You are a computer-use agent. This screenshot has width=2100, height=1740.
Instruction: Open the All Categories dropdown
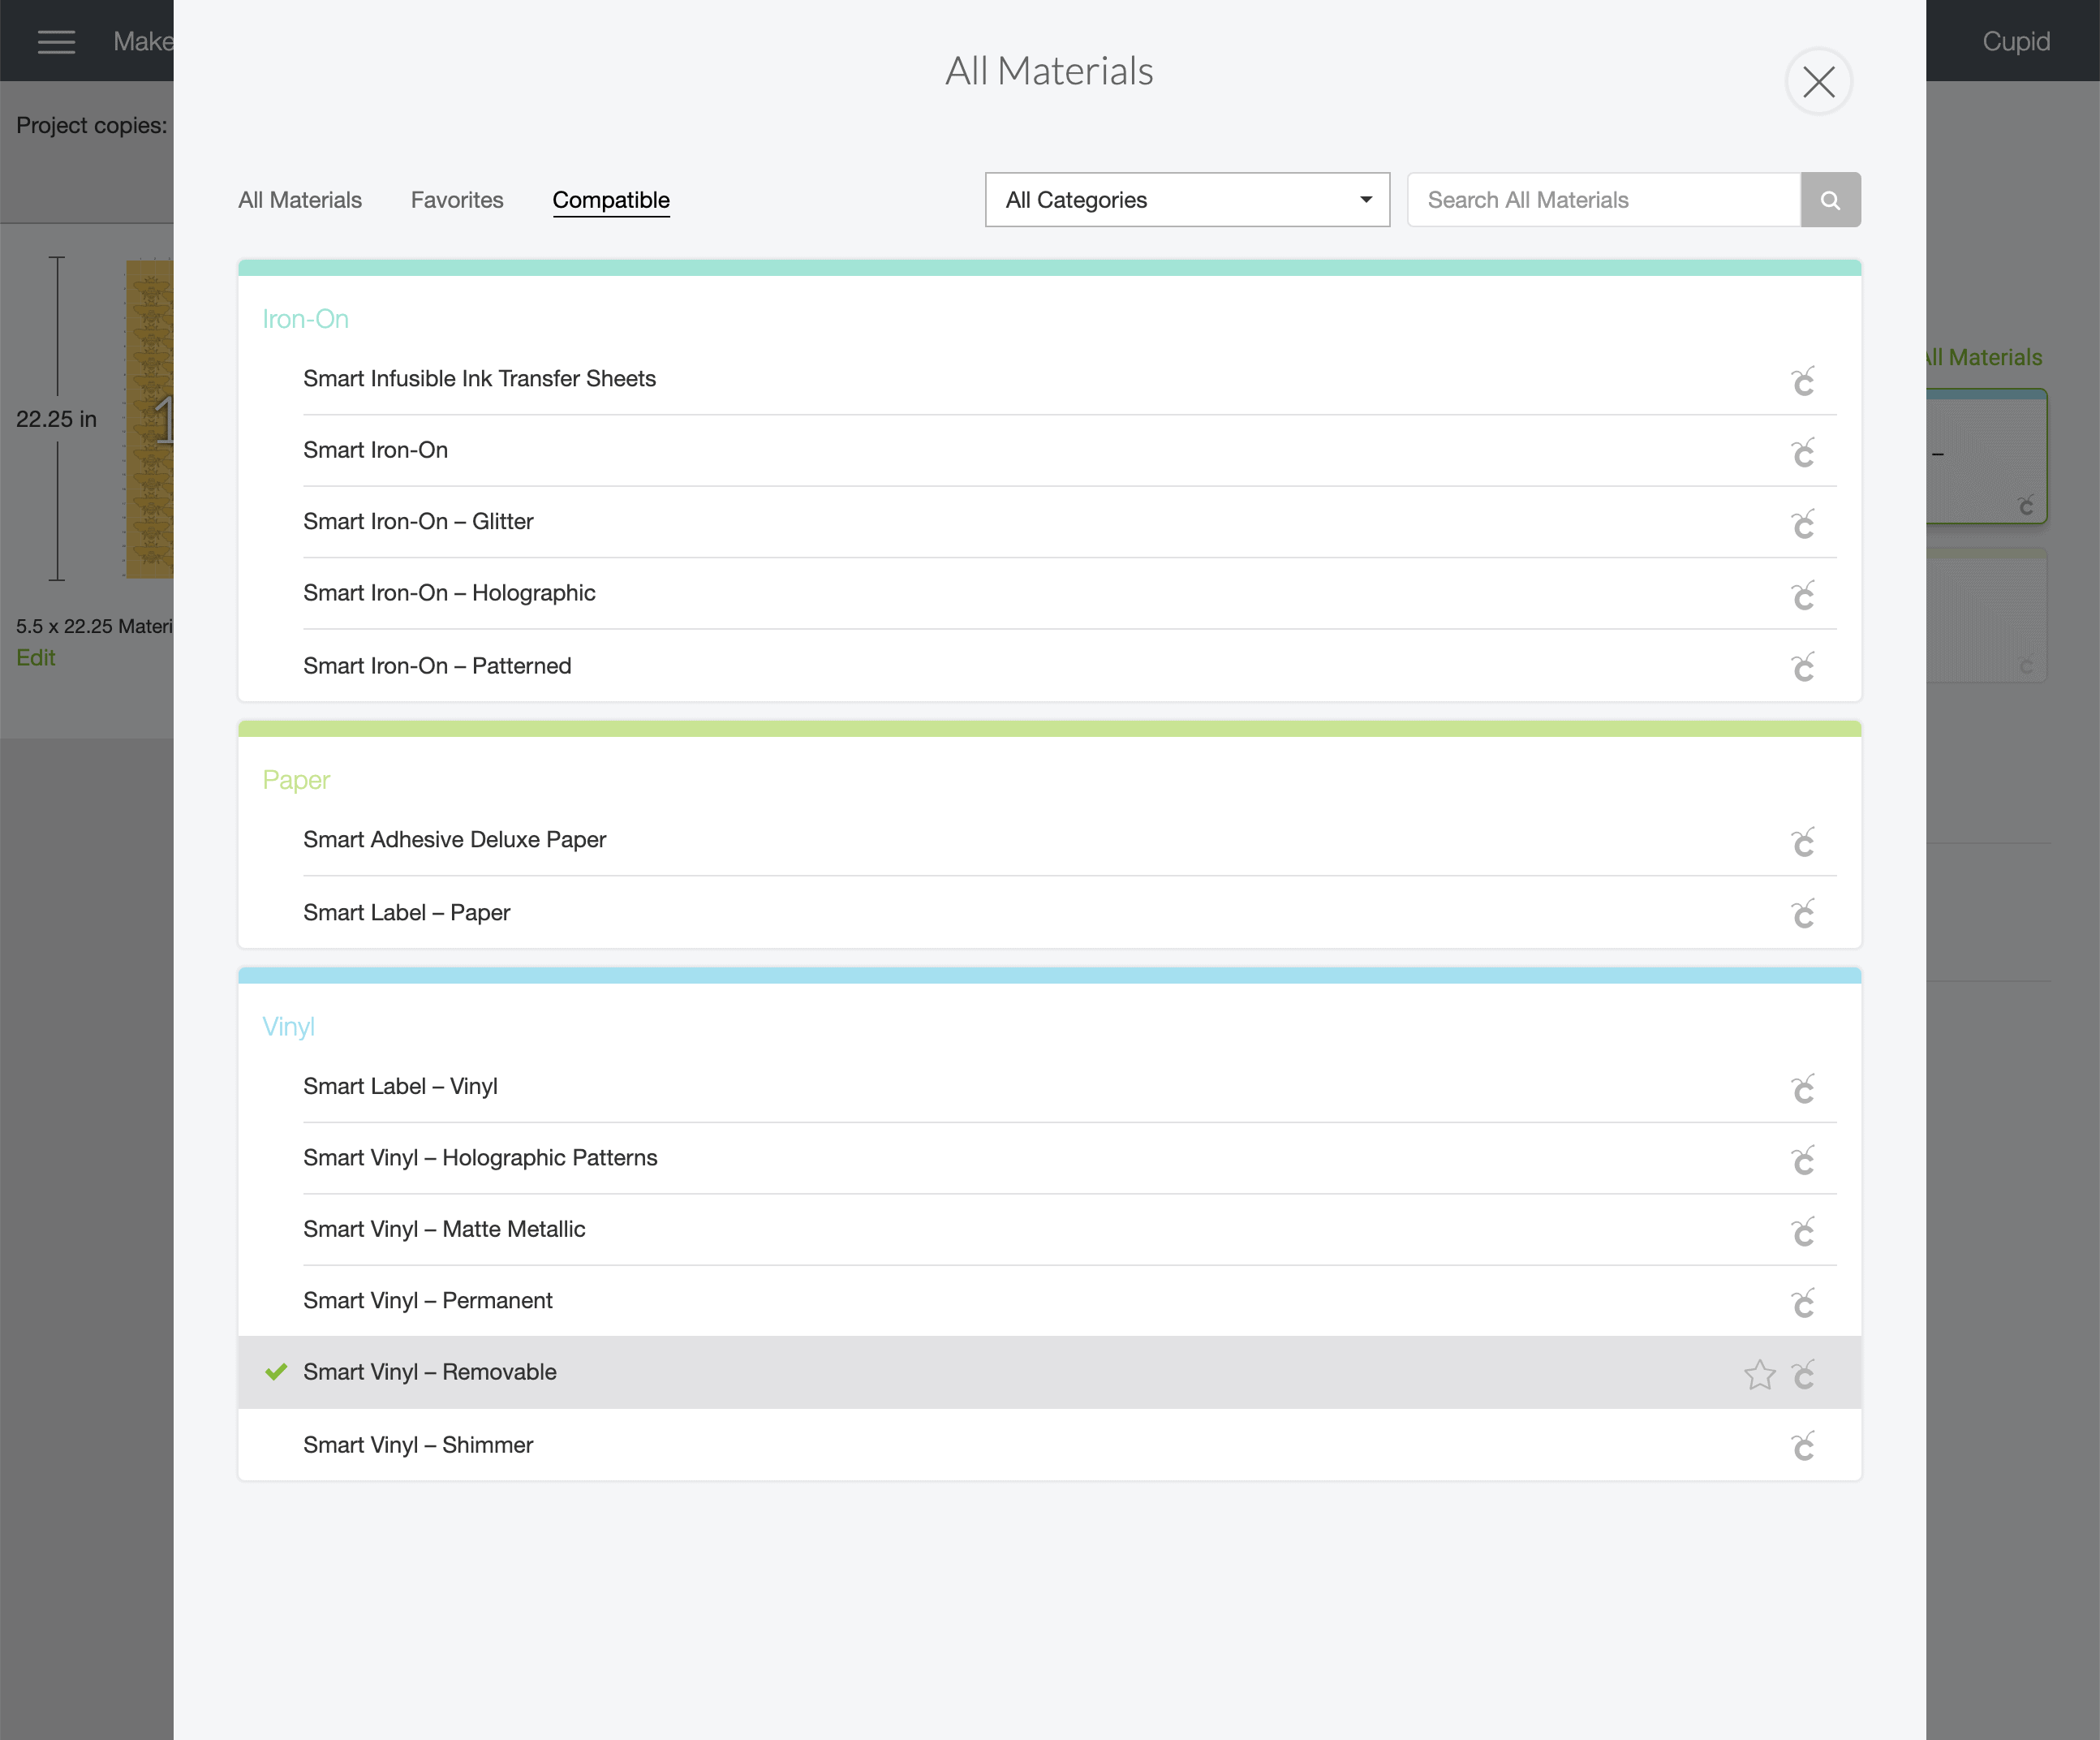pos(1186,200)
